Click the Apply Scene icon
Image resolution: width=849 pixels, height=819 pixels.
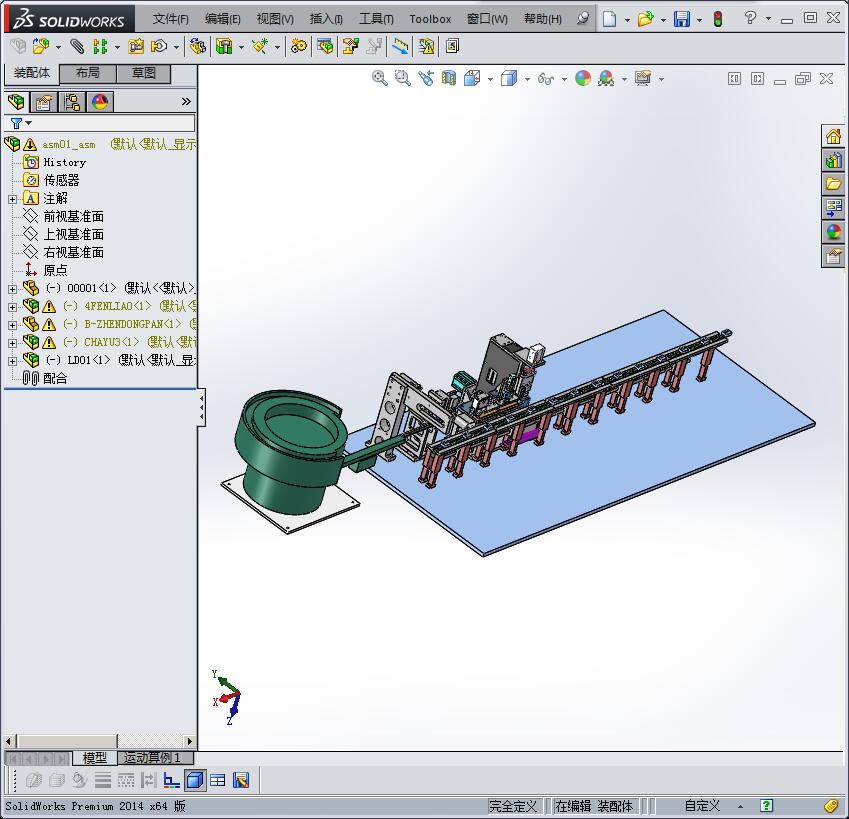[606, 78]
